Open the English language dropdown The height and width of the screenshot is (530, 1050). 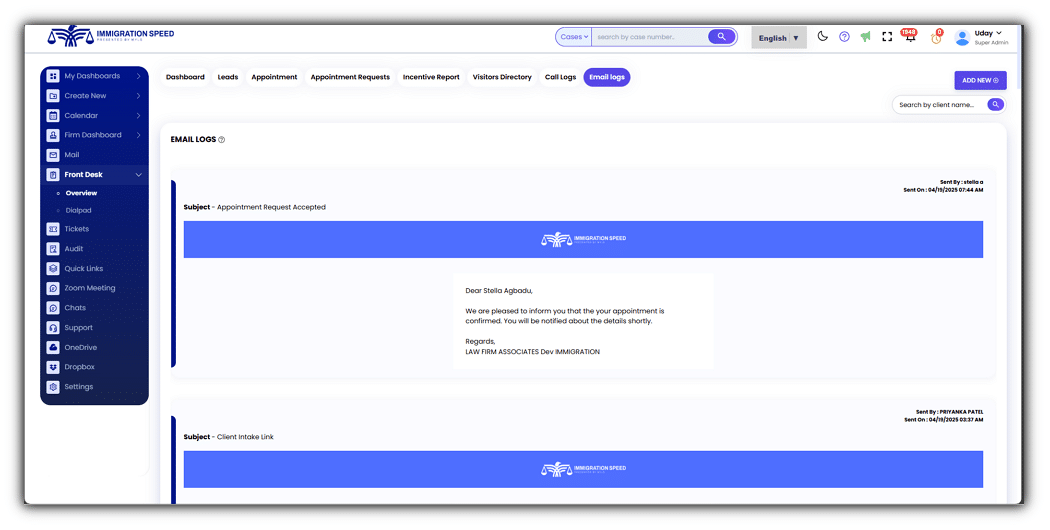pyautogui.click(x=778, y=38)
